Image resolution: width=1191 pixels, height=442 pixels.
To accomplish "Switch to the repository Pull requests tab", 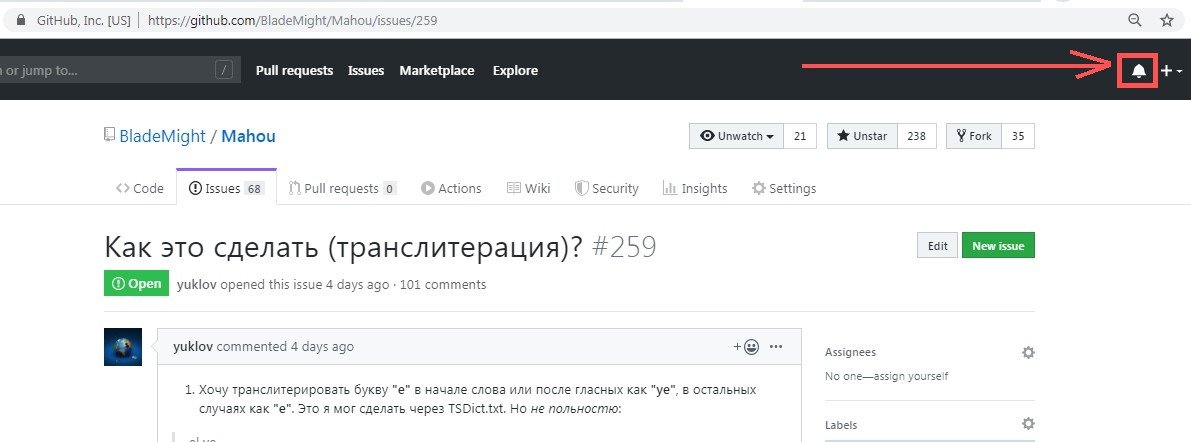I will tap(343, 188).
